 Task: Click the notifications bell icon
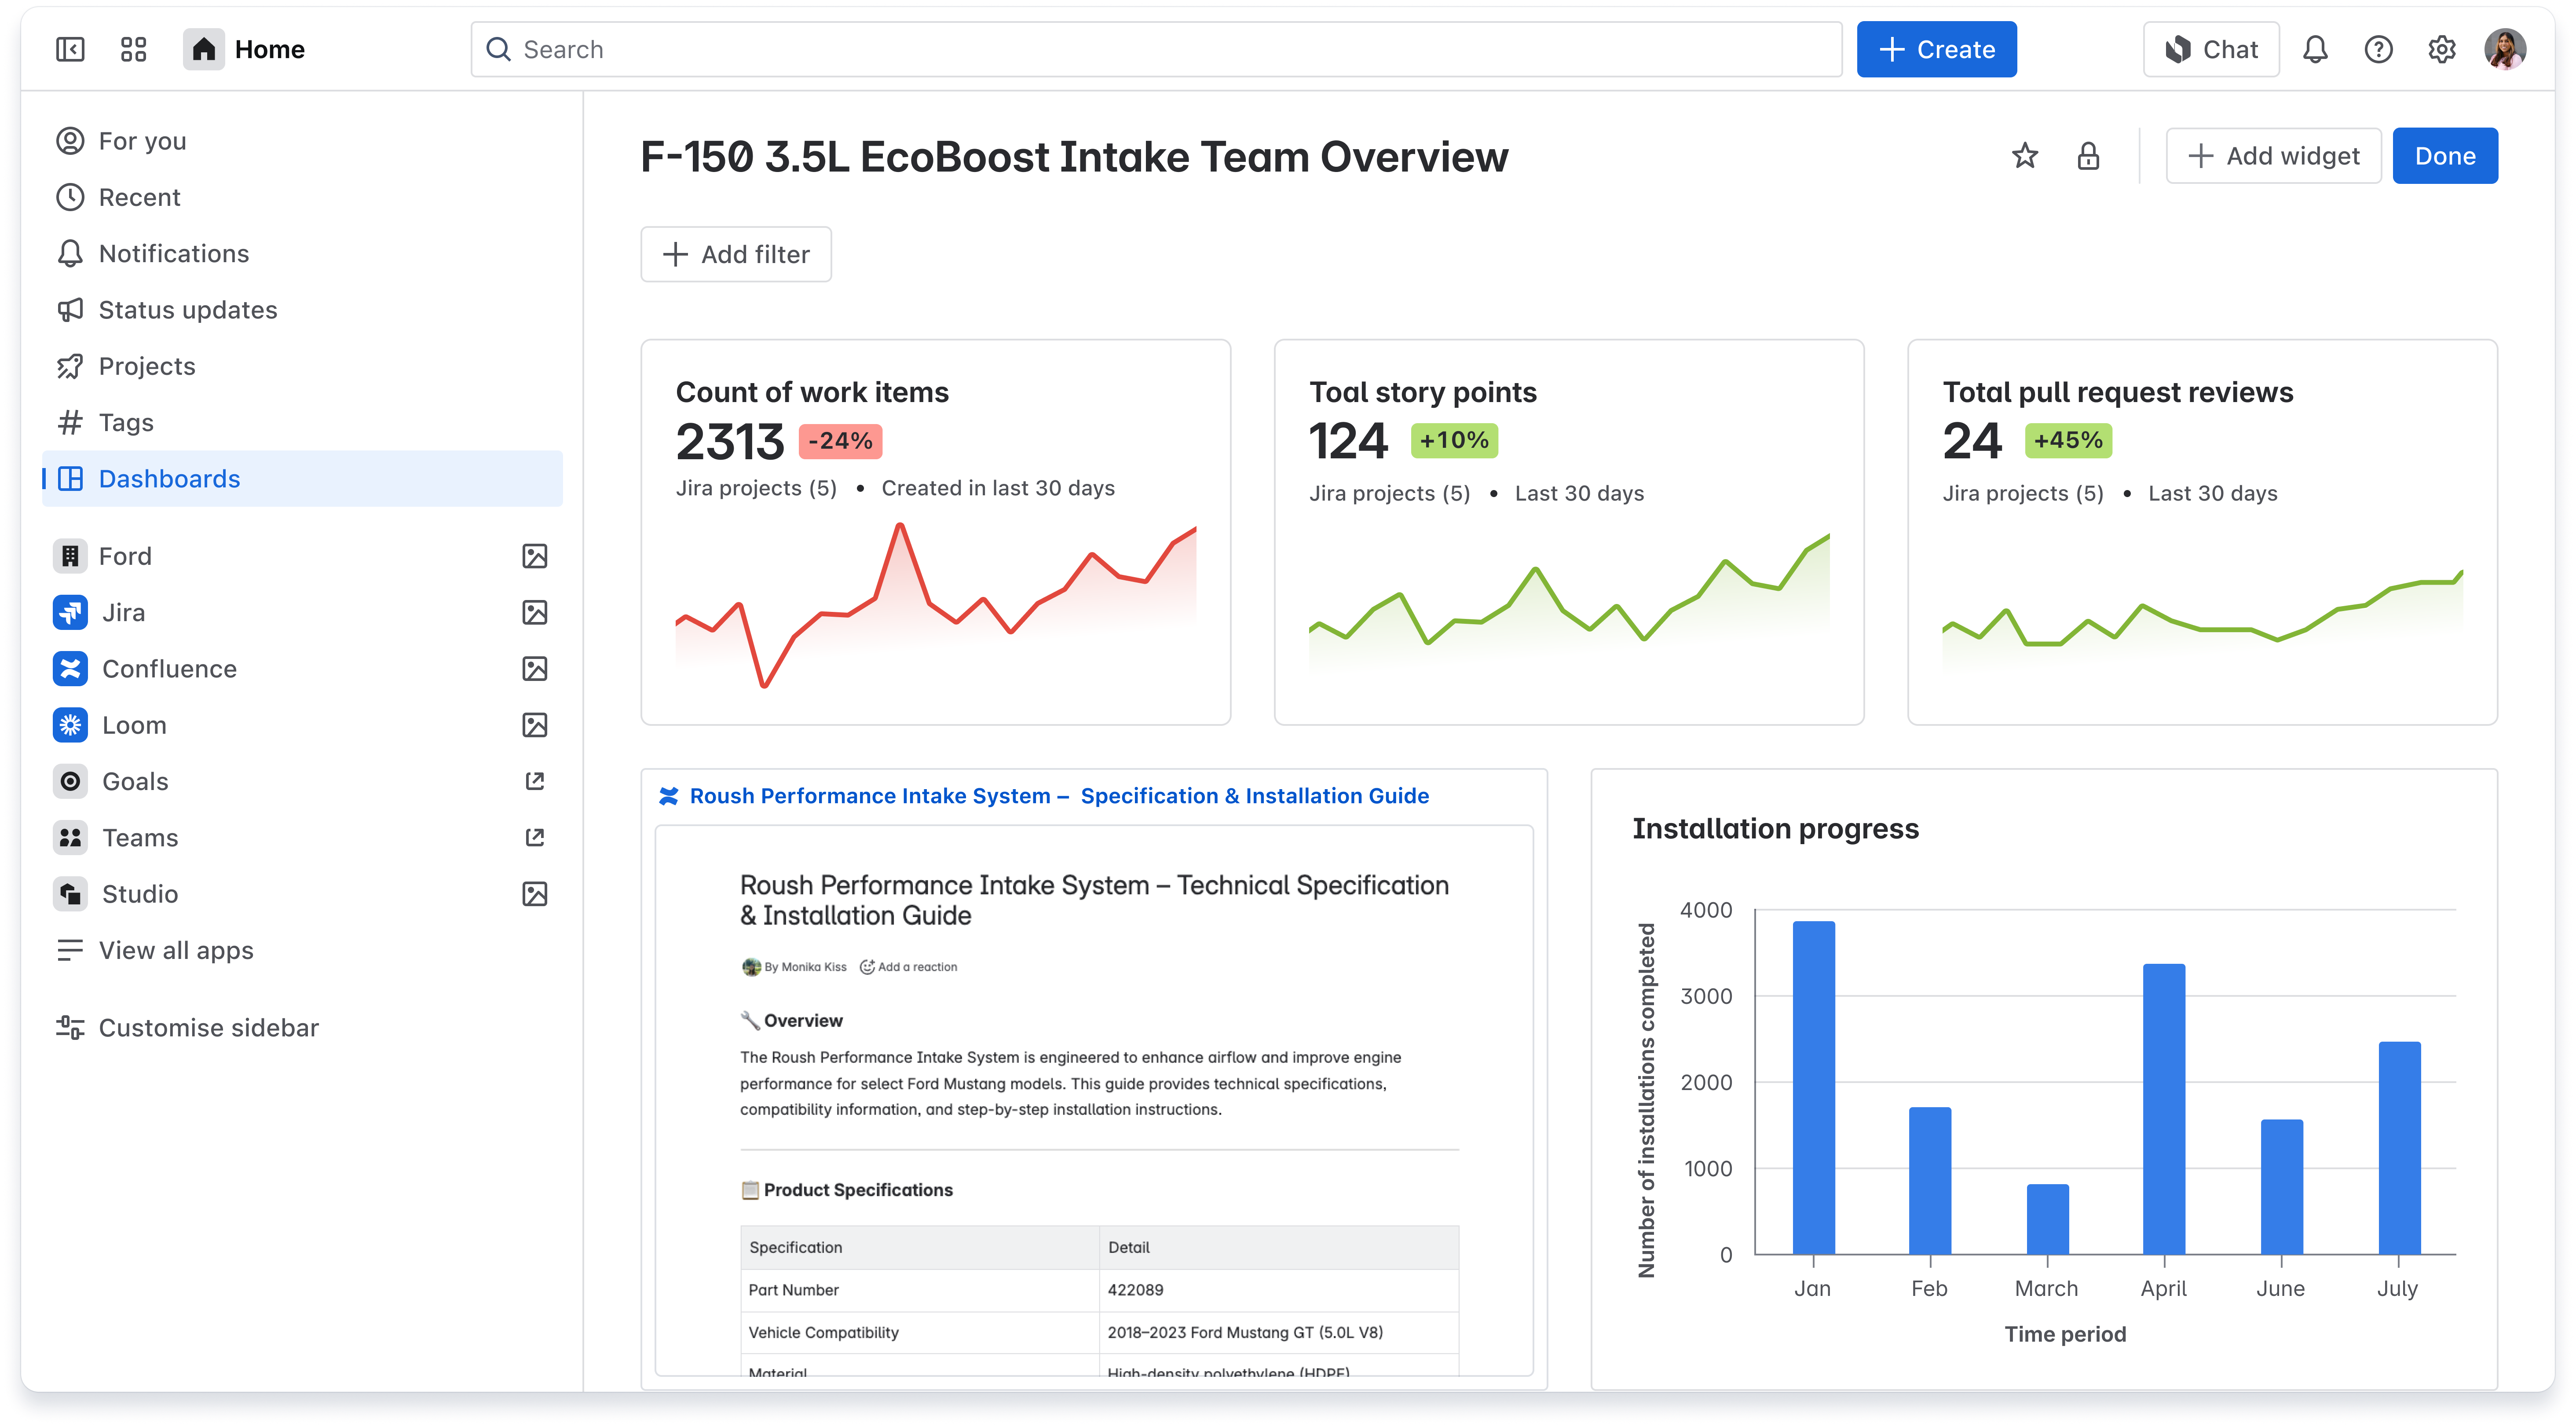click(2315, 49)
